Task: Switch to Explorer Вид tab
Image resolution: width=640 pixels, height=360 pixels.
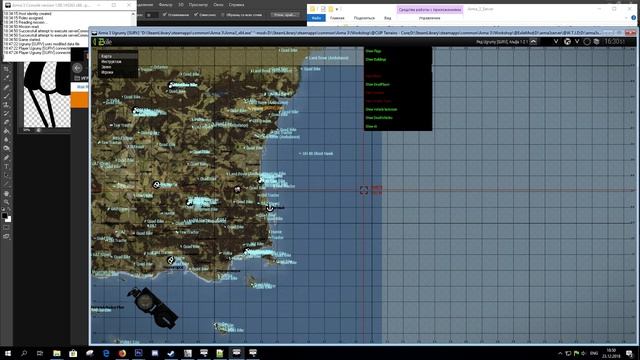Action: [x=387, y=18]
